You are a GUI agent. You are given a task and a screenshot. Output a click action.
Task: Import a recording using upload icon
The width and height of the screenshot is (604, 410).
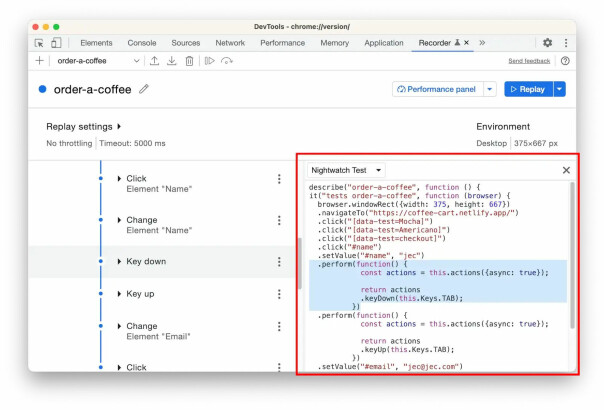(x=154, y=61)
